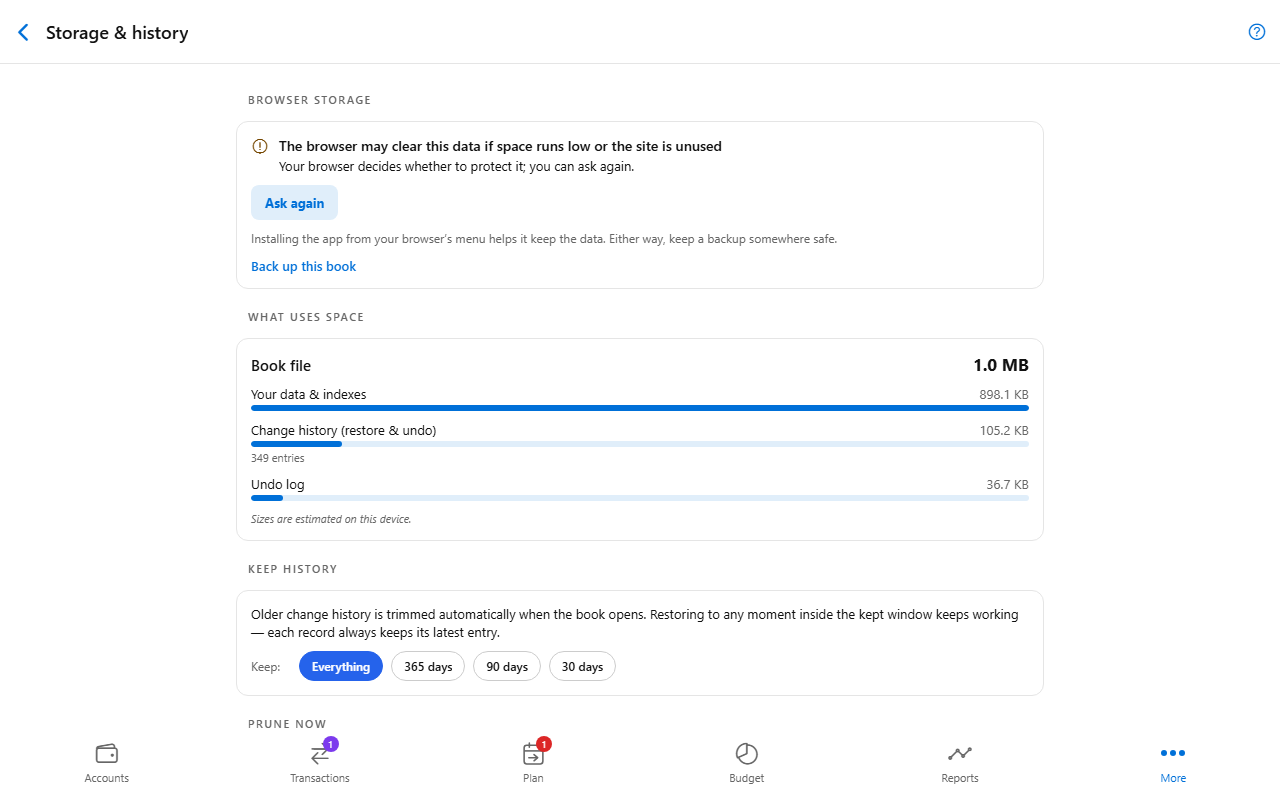This screenshot has height=800, width=1280.
Task: Click the Undo log usage bar
Action: (x=640, y=498)
